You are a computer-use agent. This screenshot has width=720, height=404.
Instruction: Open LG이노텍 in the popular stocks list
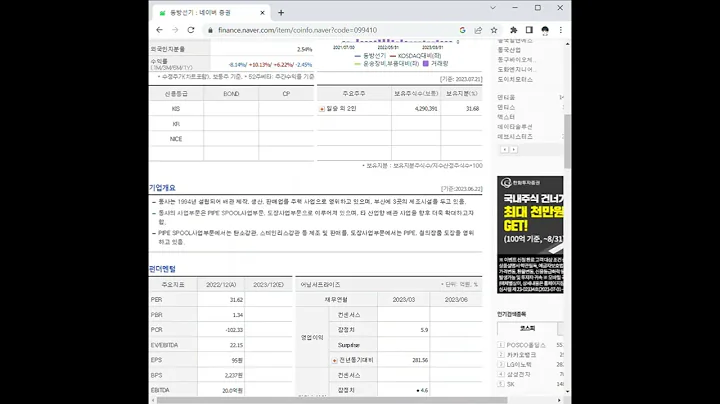point(519,365)
